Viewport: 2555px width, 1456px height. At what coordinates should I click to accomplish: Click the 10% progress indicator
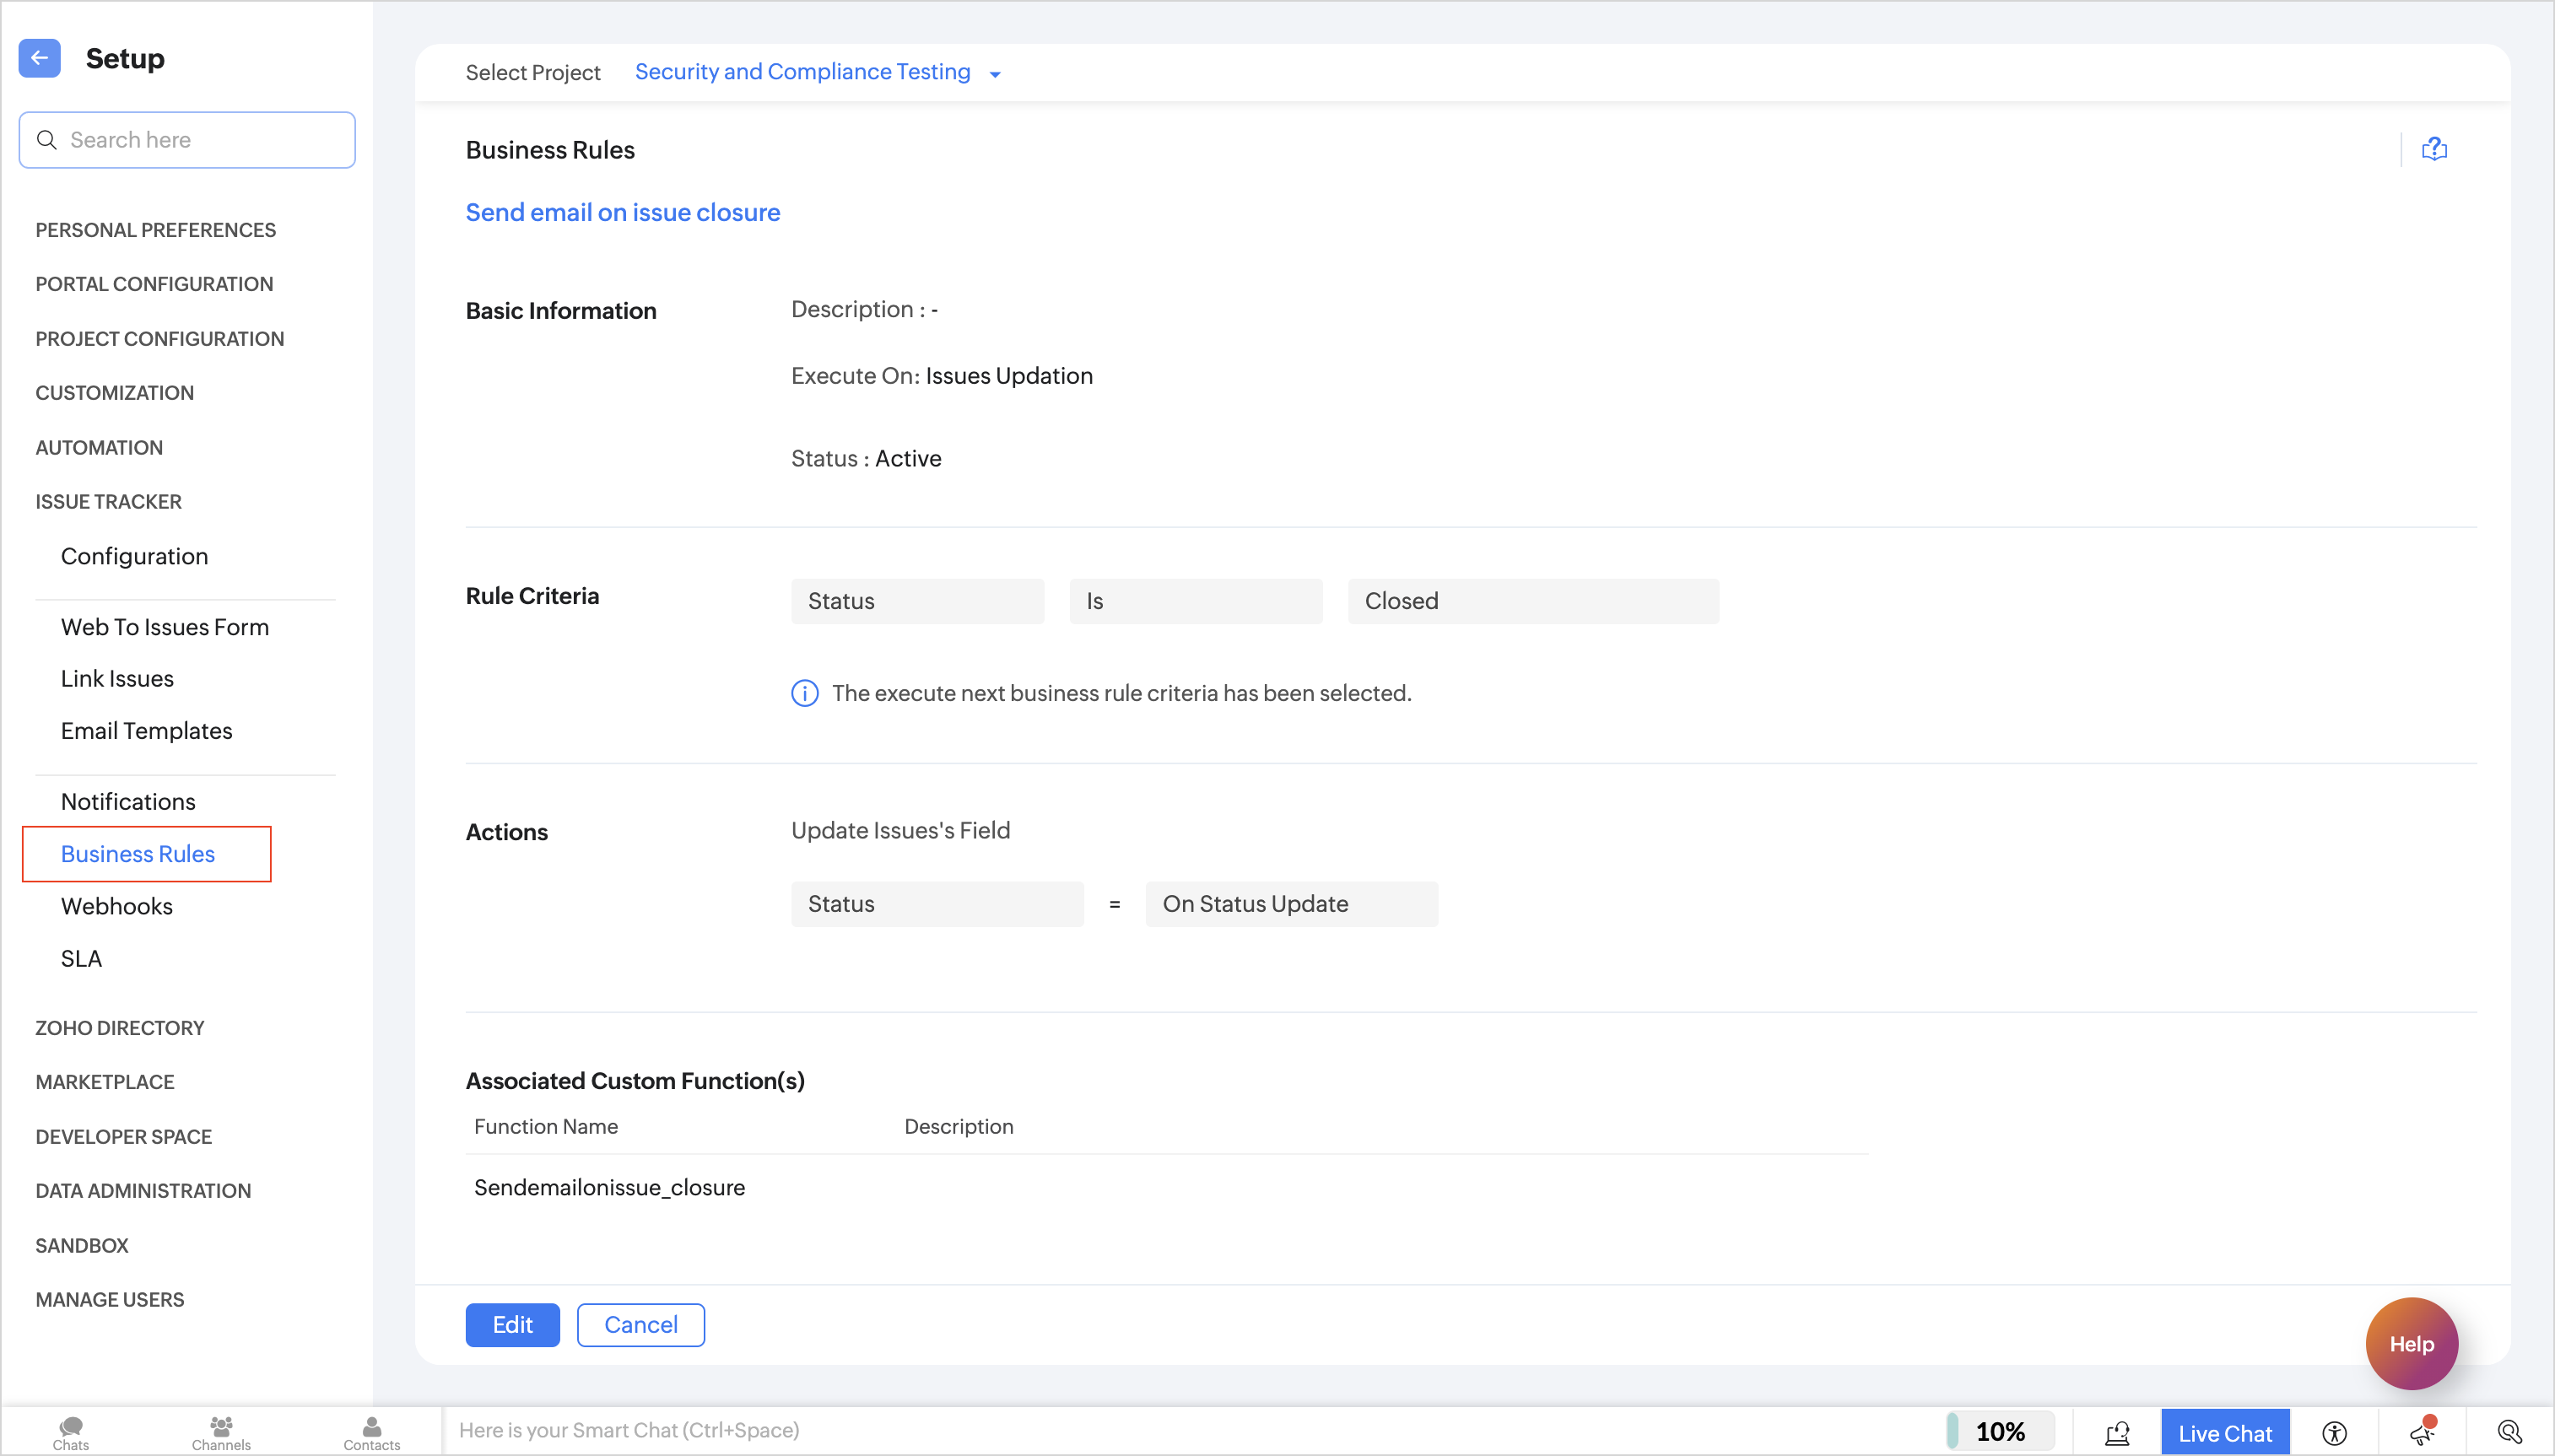click(x=1999, y=1431)
